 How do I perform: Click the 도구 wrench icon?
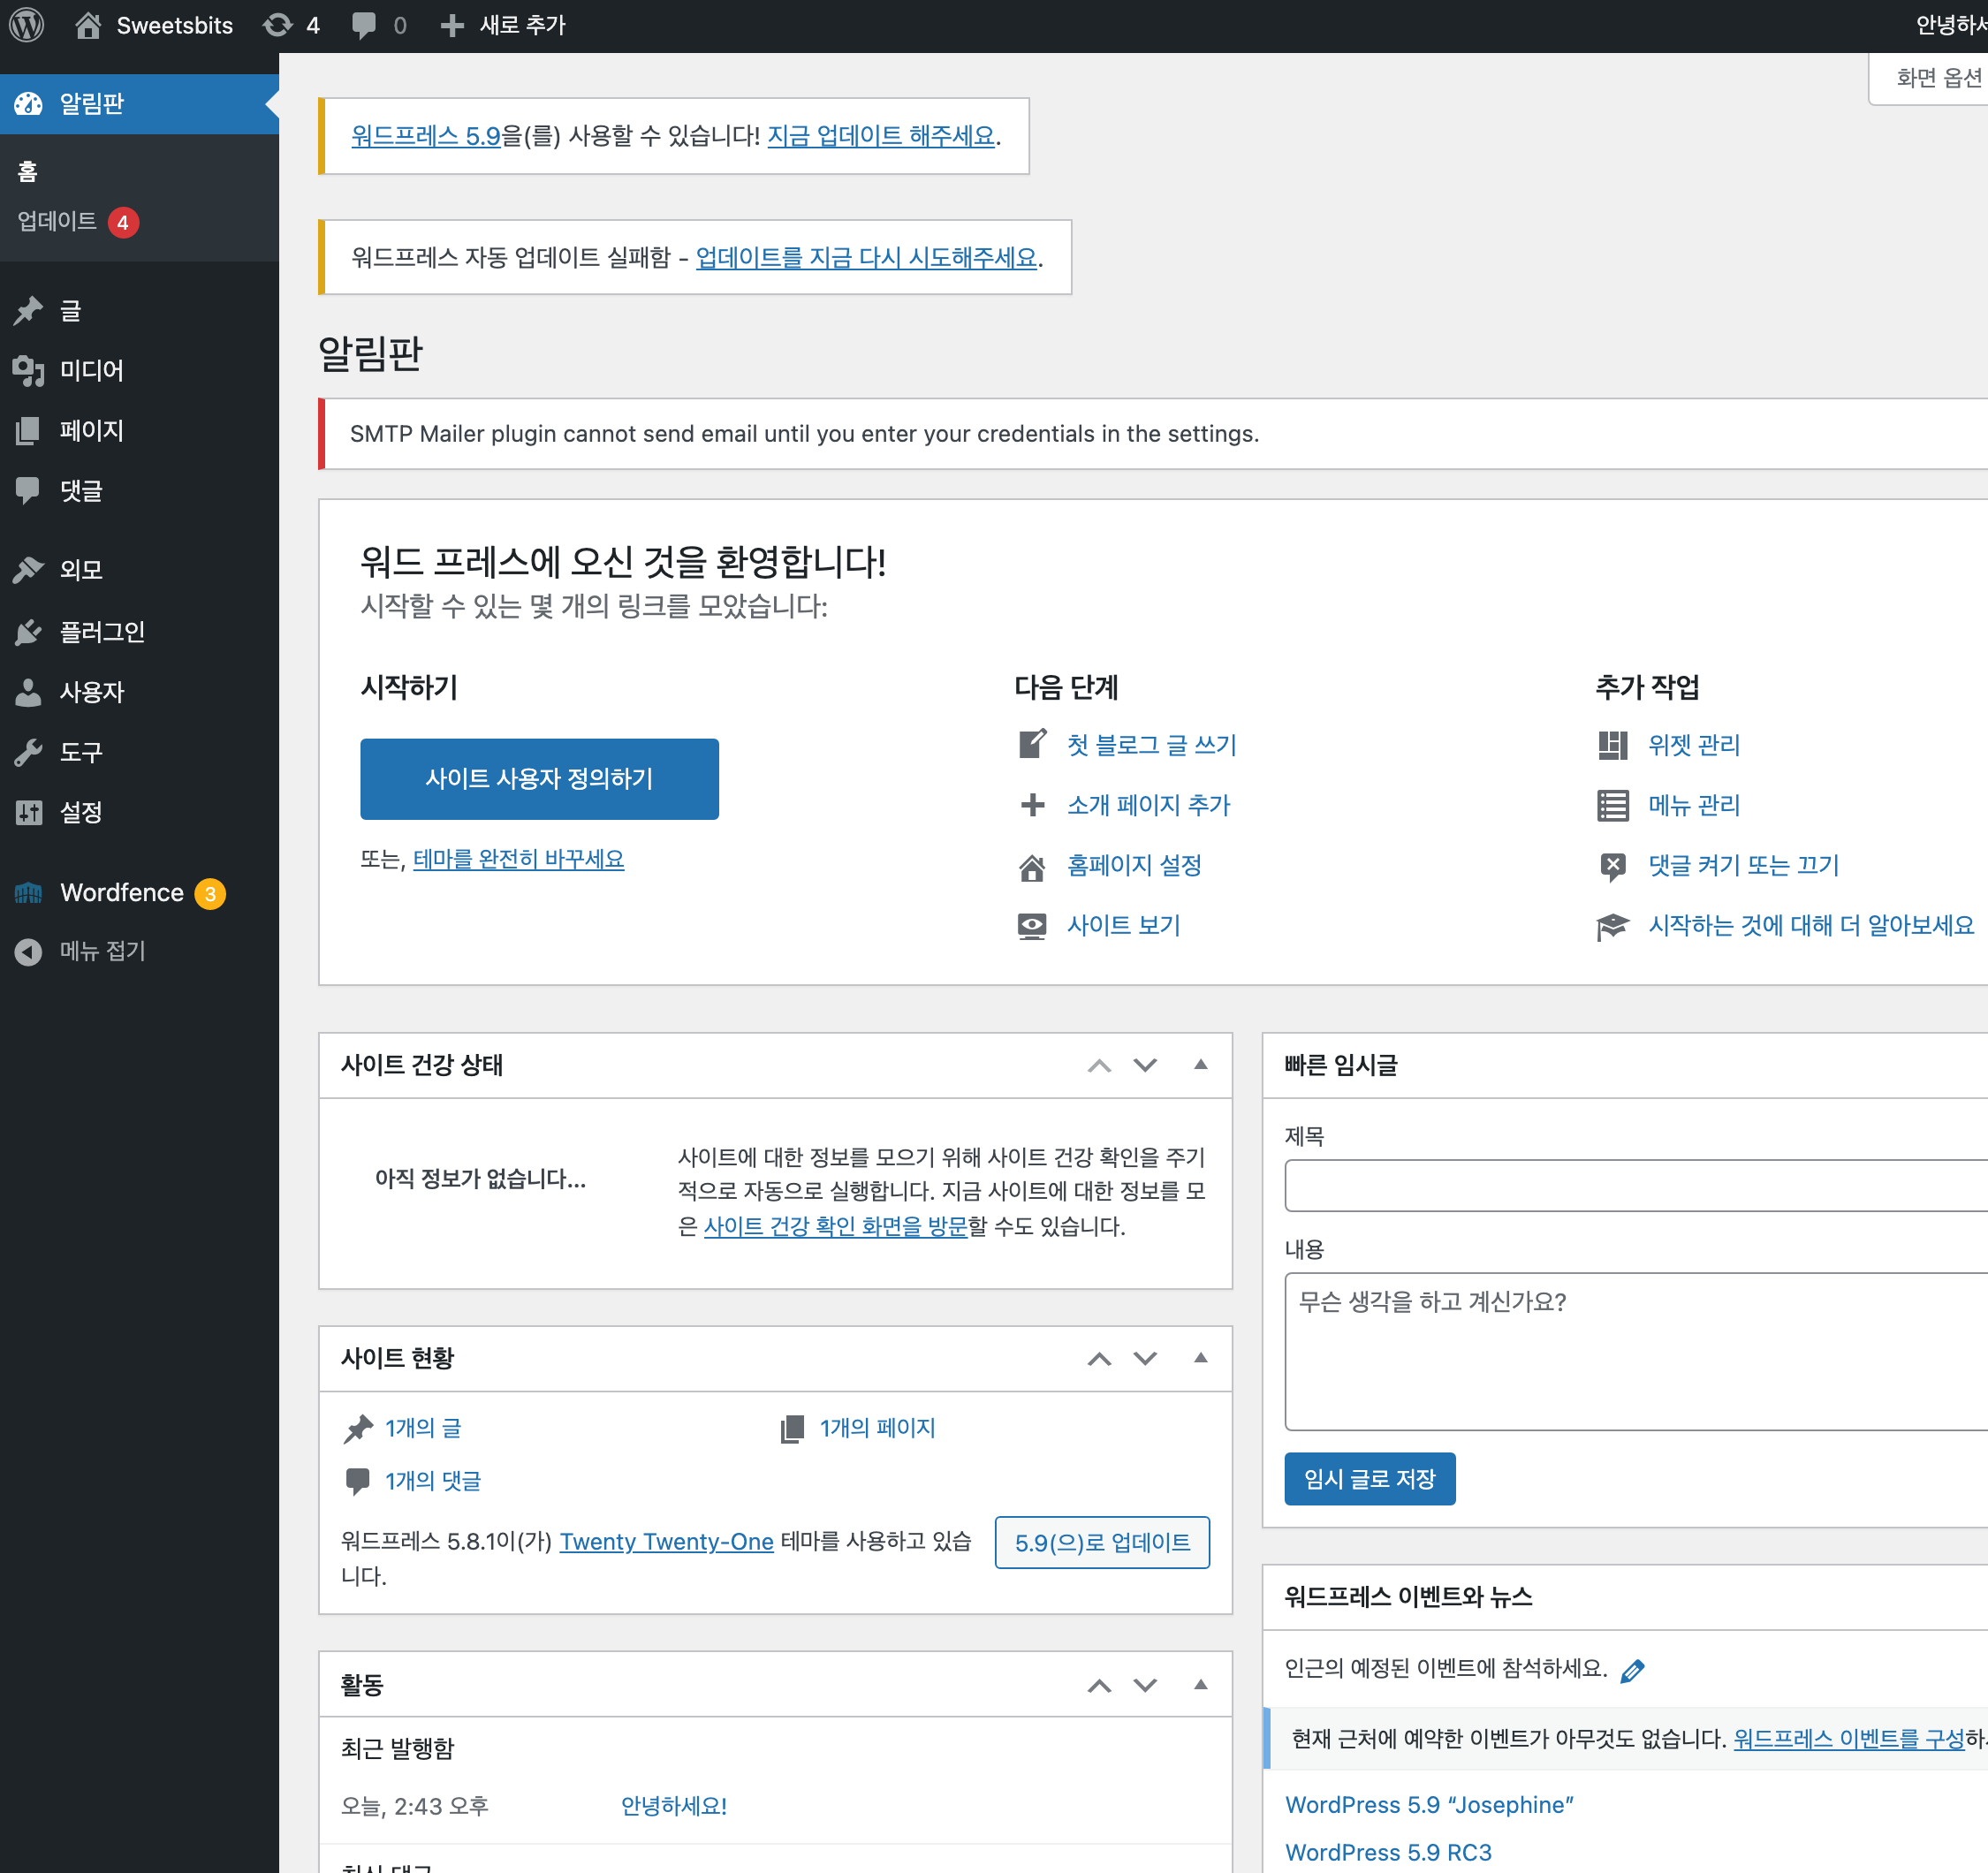coord(29,752)
